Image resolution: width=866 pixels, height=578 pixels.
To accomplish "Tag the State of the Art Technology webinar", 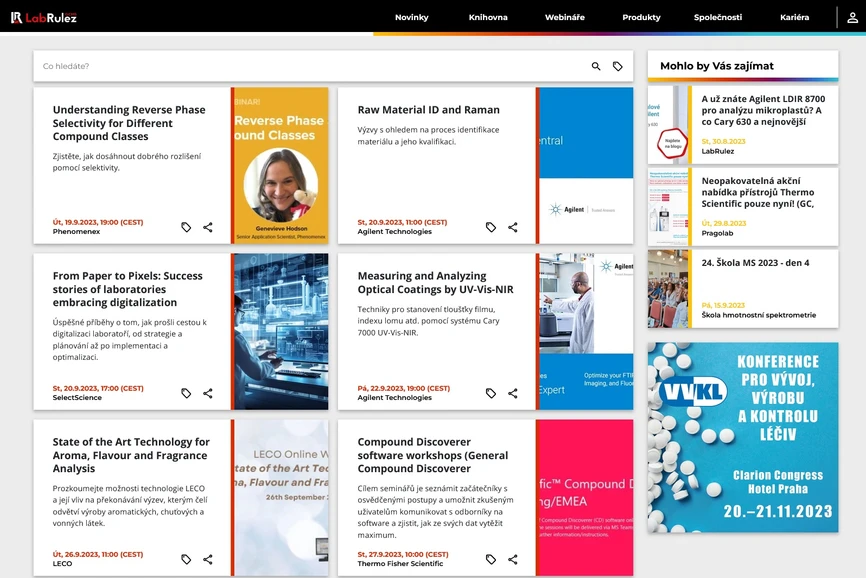I will click(186, 559).
